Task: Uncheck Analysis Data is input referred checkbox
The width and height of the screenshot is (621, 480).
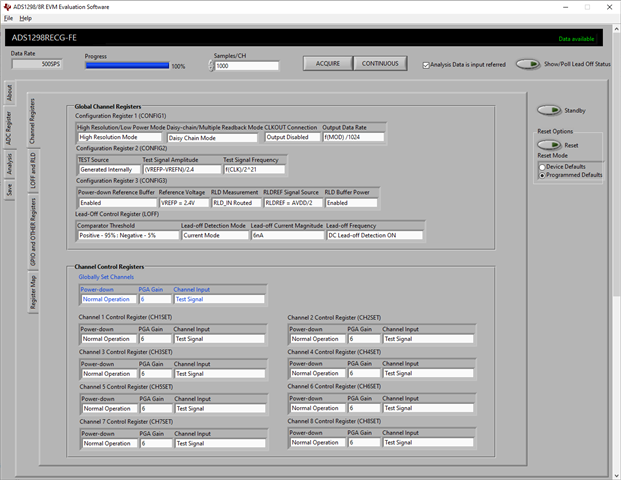Action: click(x=426, y=65)
